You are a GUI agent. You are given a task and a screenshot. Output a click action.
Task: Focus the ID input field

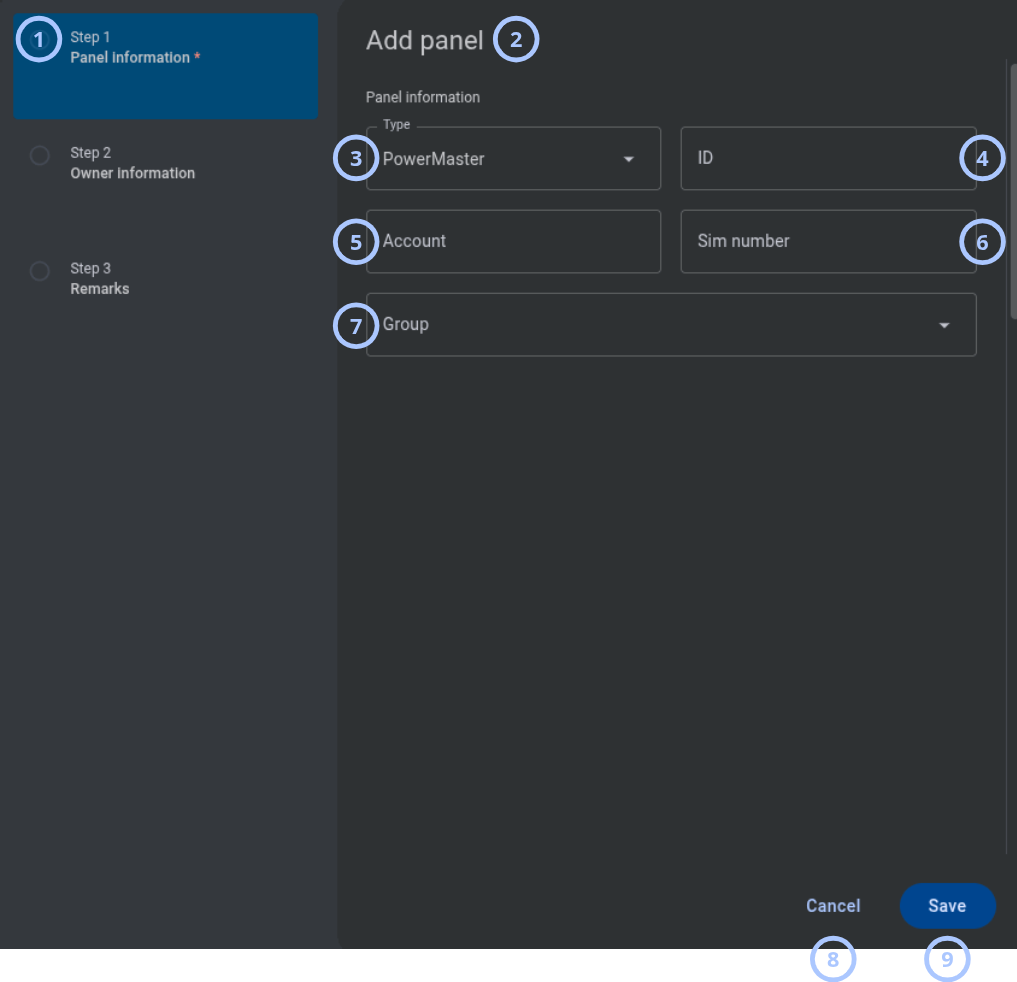click(828, 158)
